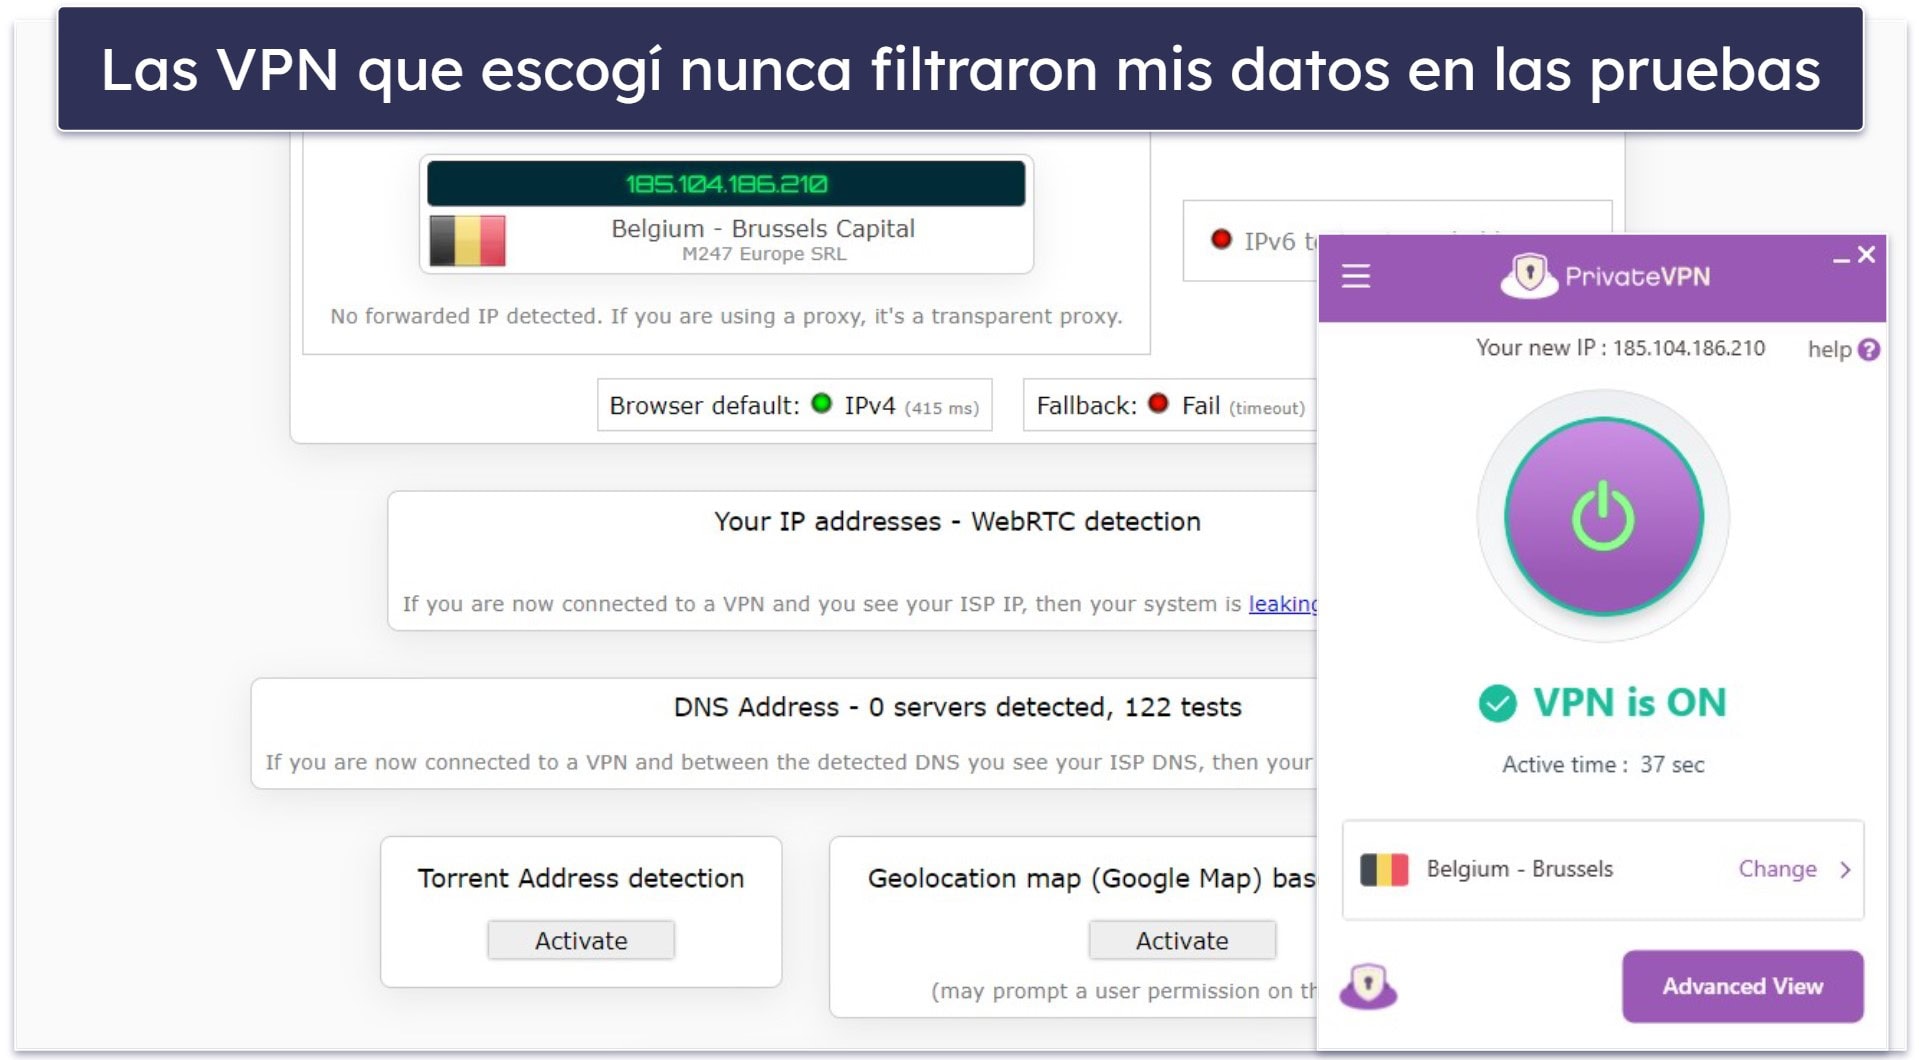Switch PrivateVPN to Advanced View
Image resolution: width=1919 pixels, height=1060 pixels.
1742,986
